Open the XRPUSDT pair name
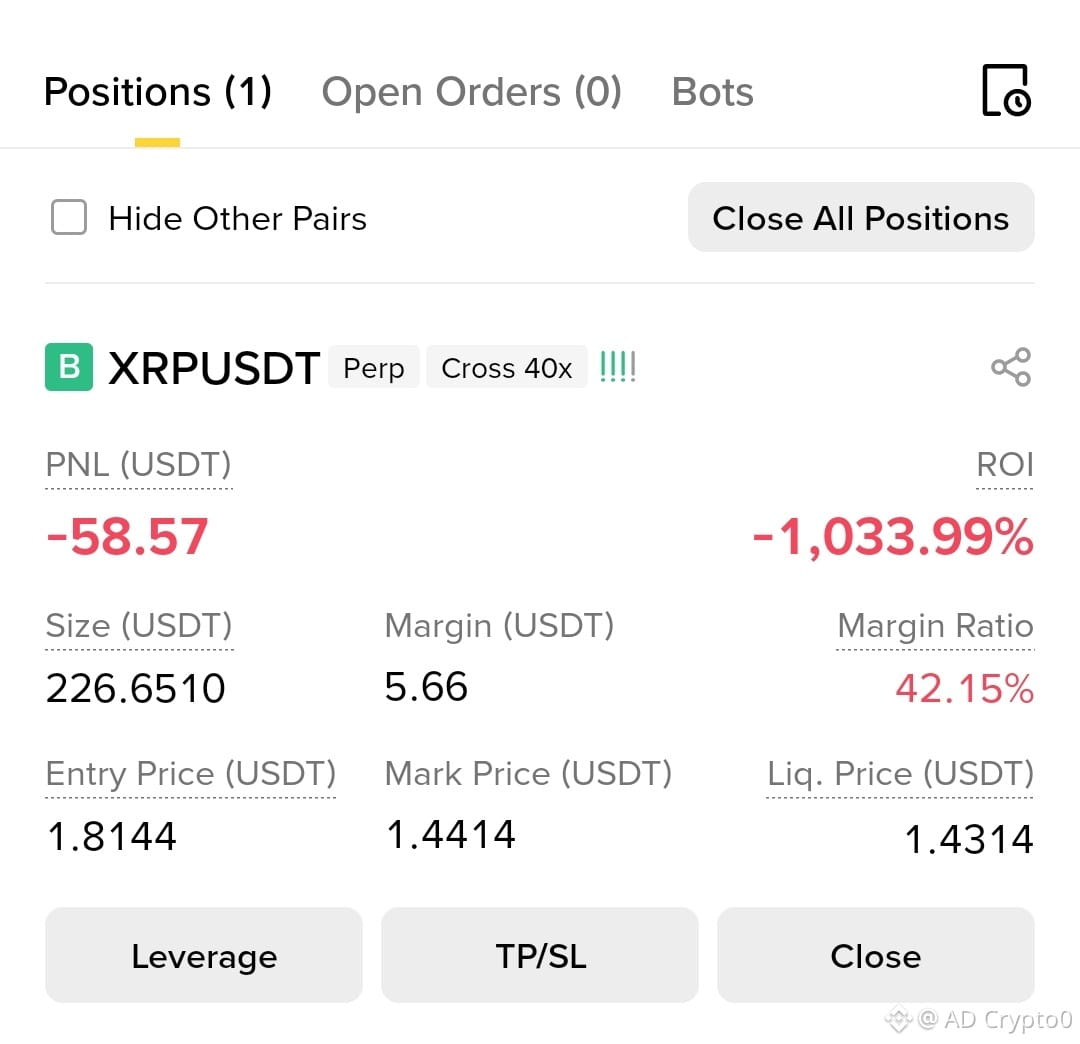The image size is (1080, 1044). [x=214, y=368]
